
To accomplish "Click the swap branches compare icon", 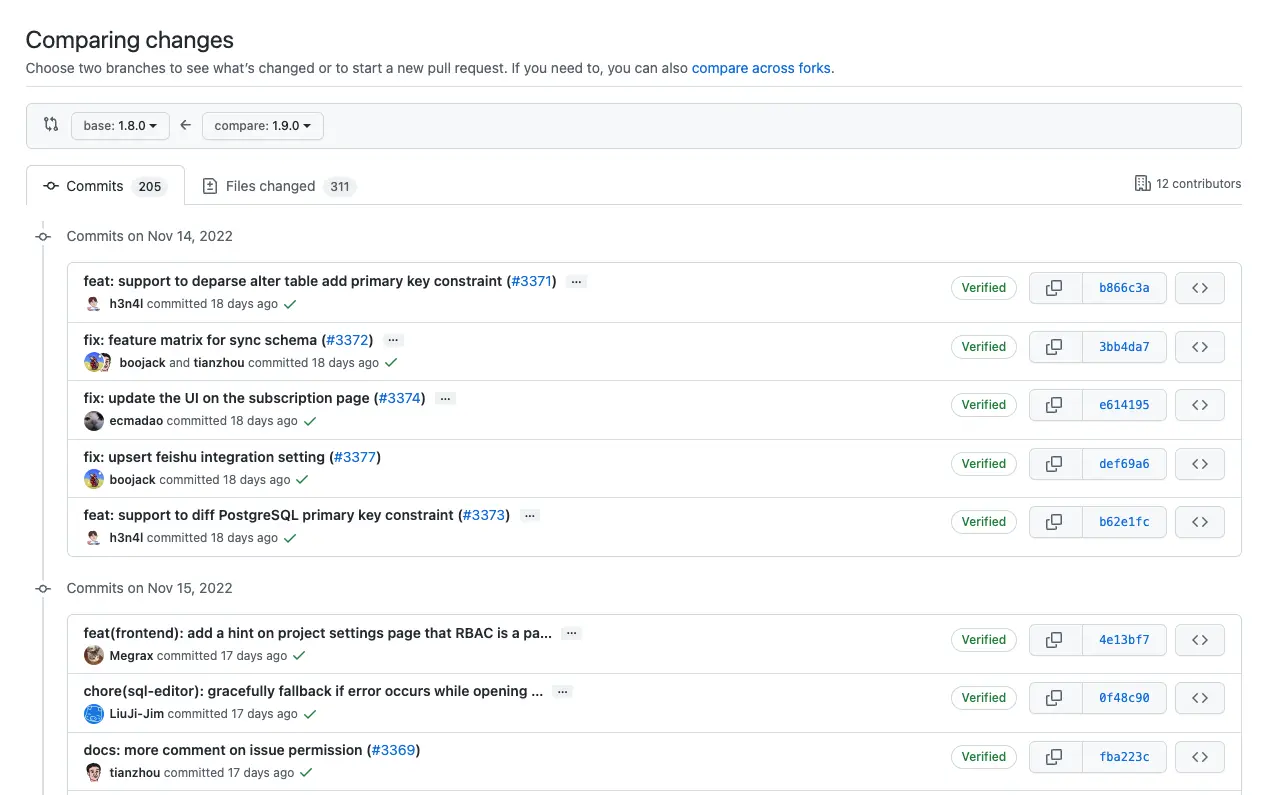I will tap(50, 125).
